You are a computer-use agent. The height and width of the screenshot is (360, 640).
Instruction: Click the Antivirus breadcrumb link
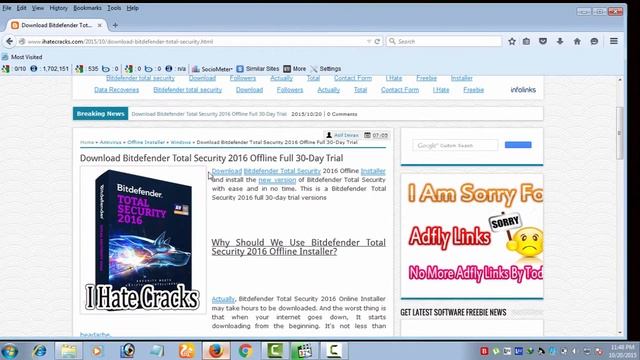[x=111, y=142]
